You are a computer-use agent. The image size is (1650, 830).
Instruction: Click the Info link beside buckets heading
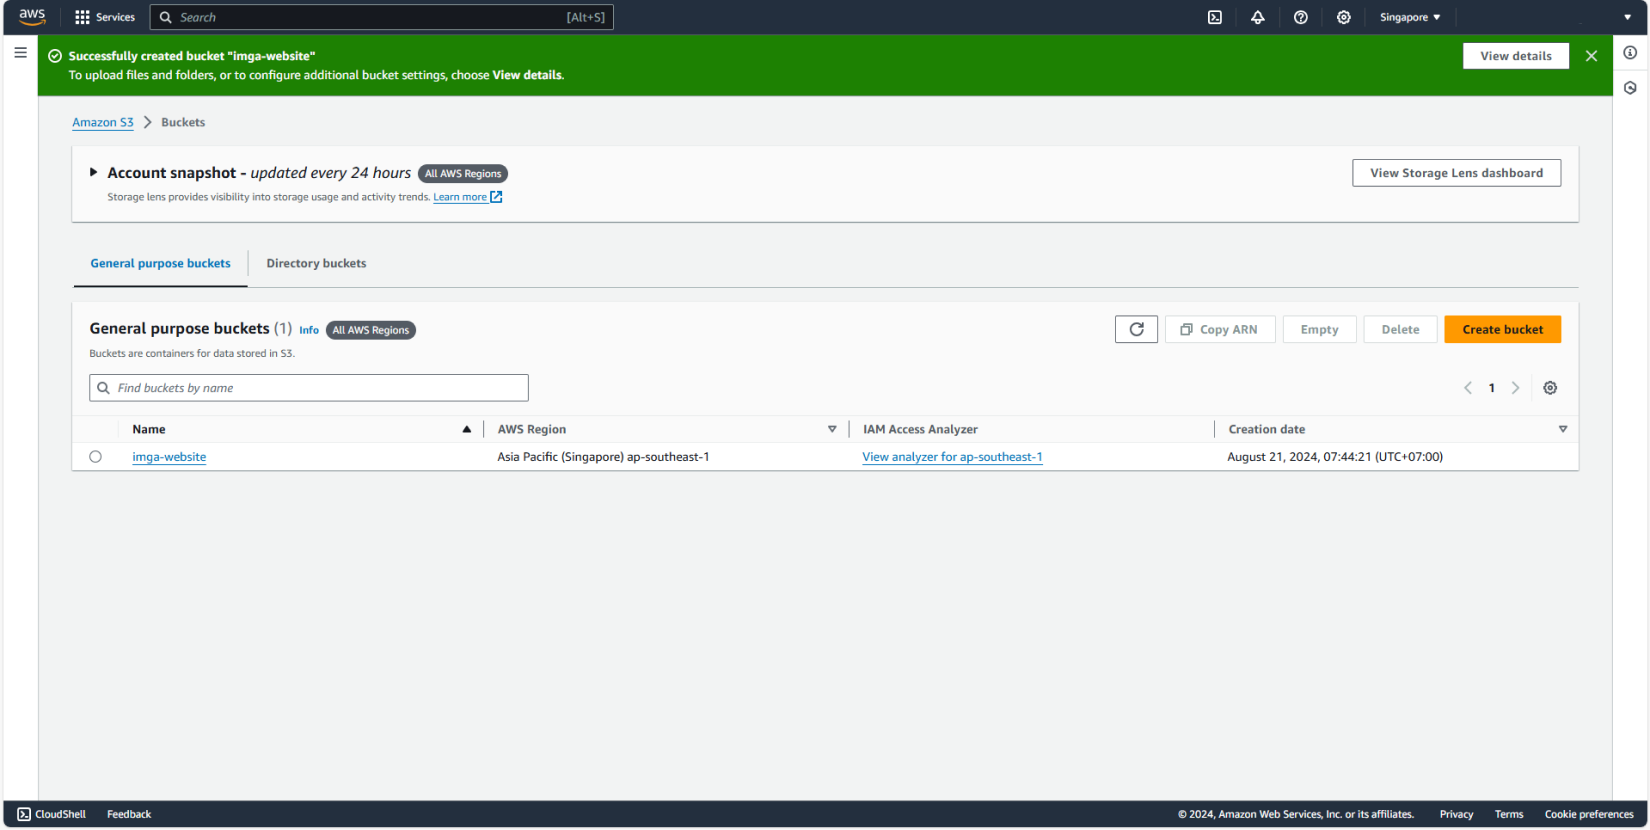coord(309,330)
